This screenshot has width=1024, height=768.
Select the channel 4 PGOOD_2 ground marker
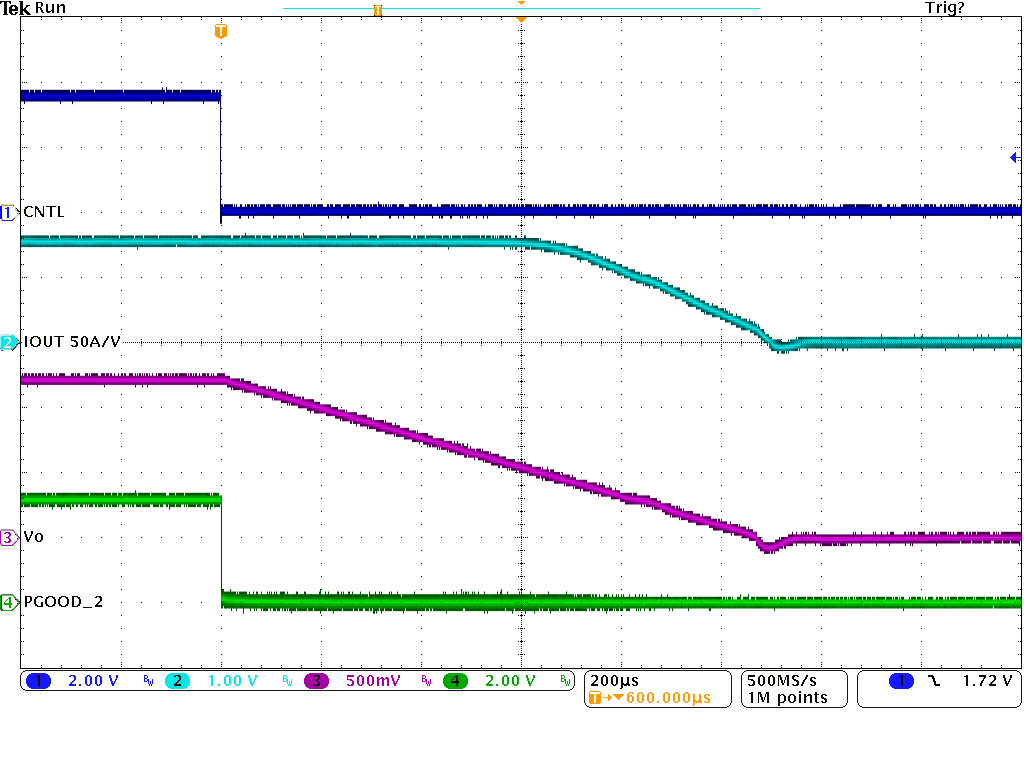pos(10,602)
